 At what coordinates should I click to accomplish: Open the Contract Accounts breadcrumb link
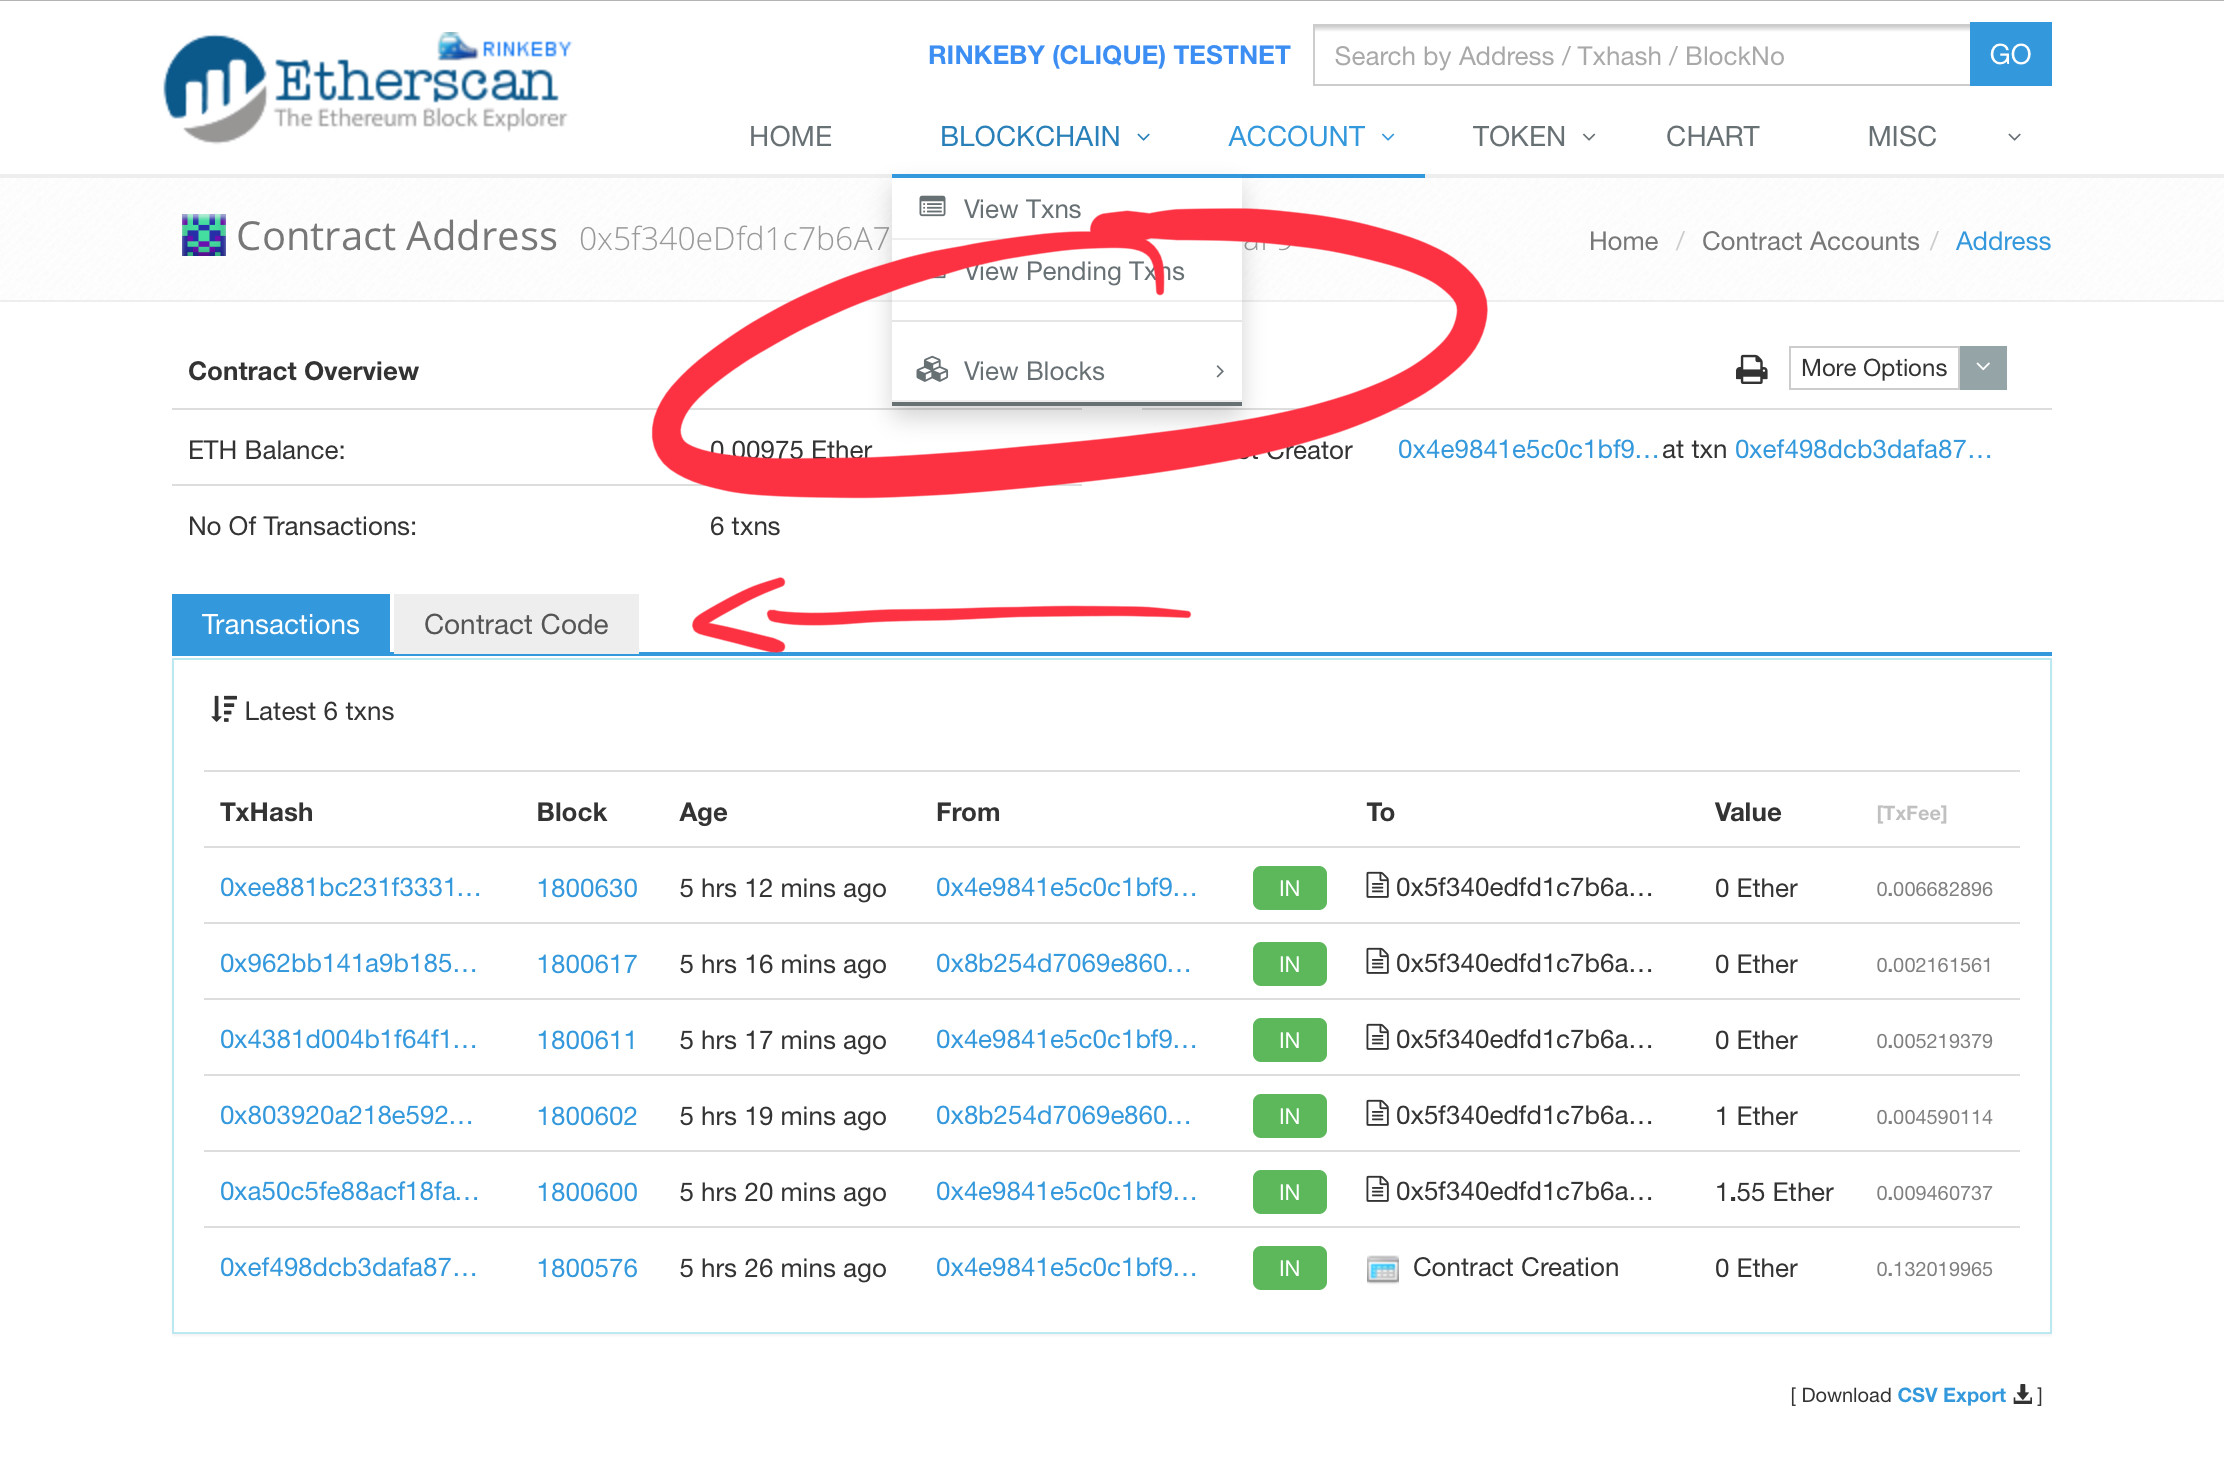point(1810,241)
